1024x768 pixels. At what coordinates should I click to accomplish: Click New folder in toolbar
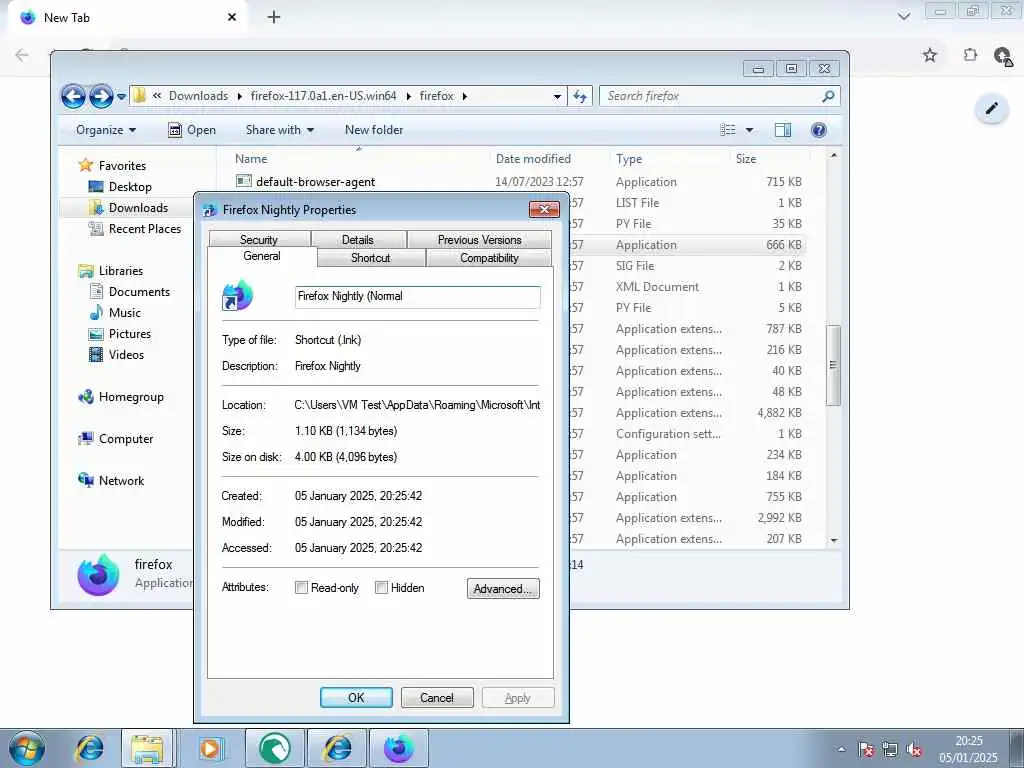374,130
